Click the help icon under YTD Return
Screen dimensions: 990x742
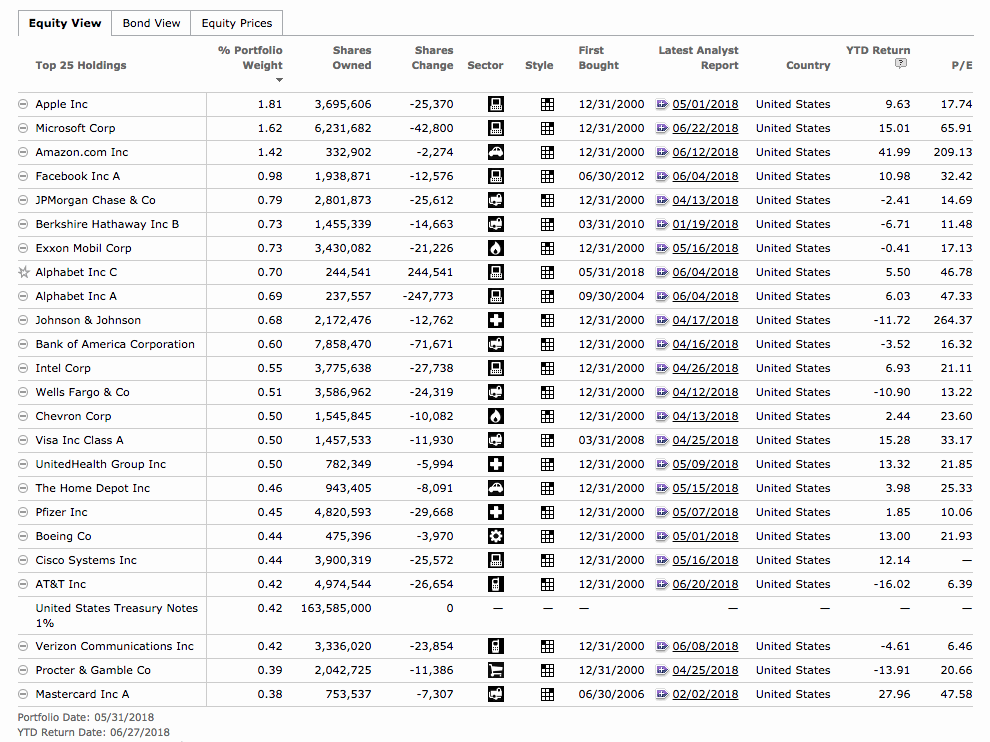901,63
